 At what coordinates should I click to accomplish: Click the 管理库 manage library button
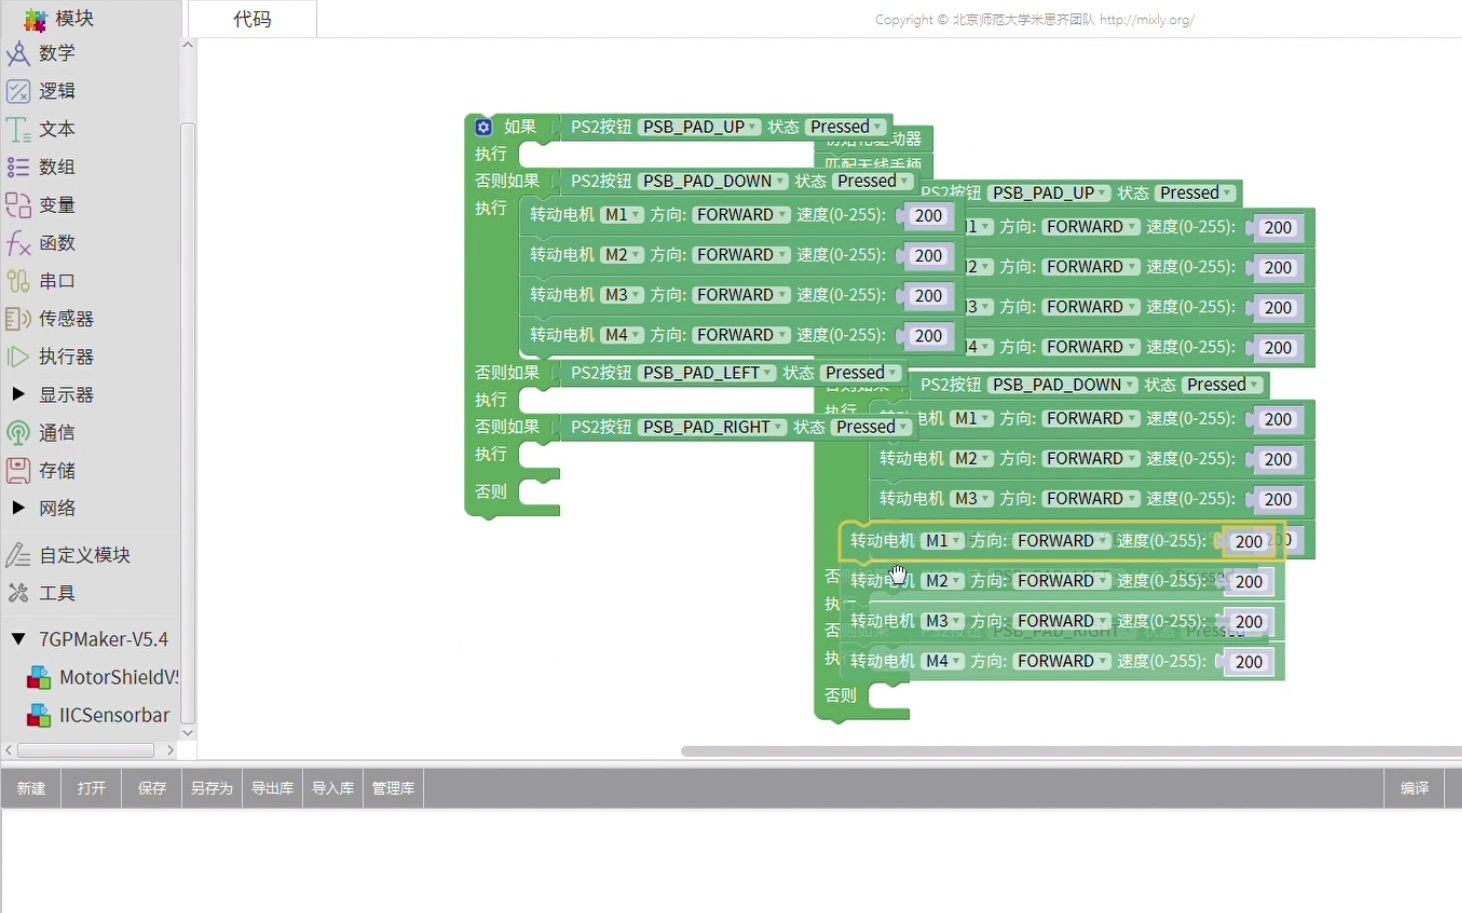[393, 788]
